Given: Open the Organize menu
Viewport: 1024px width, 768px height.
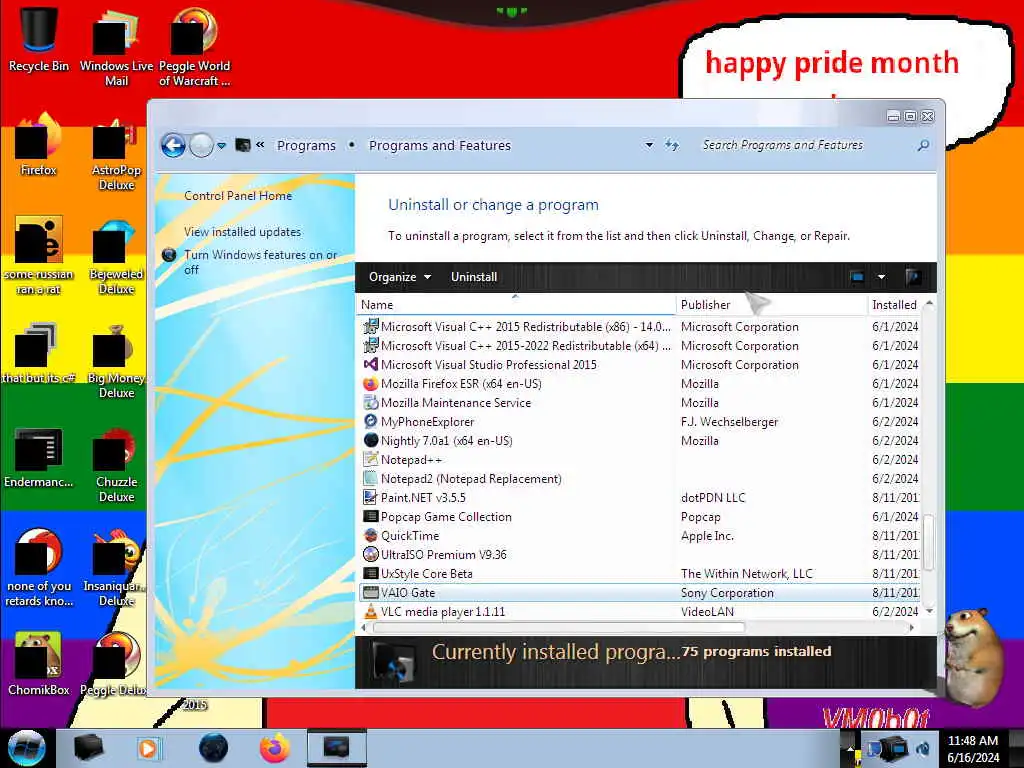Looking at the screenshot, I should (x=400, y=277).
